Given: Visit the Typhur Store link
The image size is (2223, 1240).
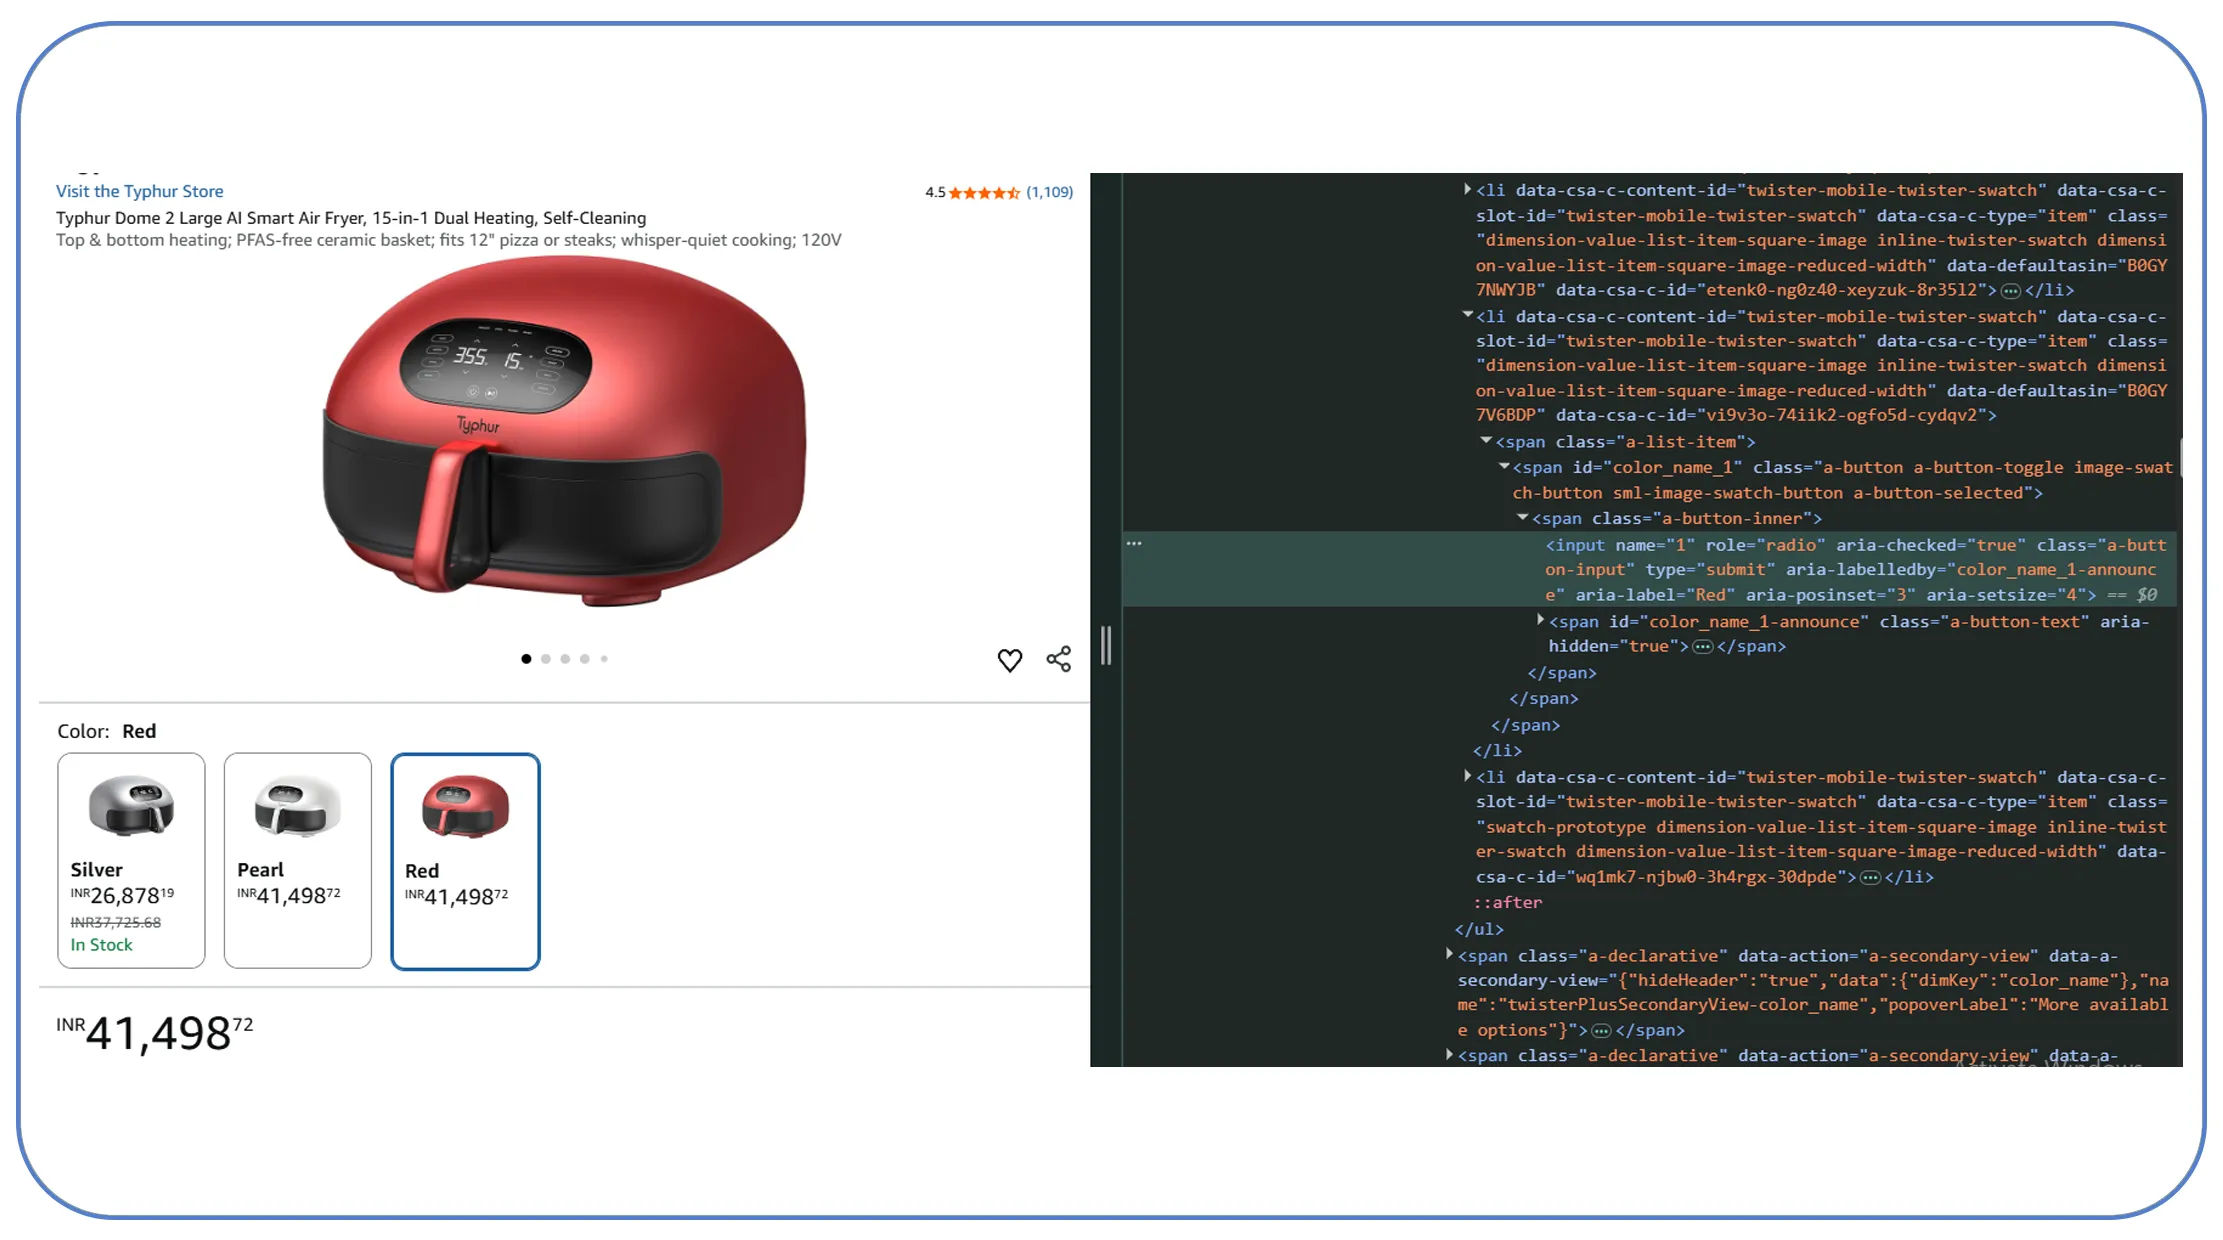Looking at the screenshot, I should [x=140, y=191].
